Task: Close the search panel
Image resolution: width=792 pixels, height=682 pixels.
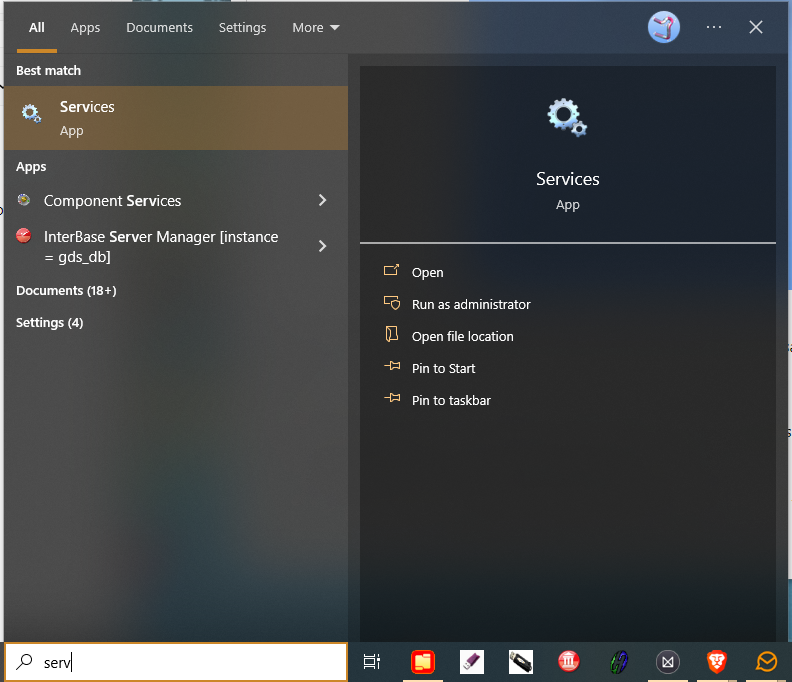Action: point(756,27)
